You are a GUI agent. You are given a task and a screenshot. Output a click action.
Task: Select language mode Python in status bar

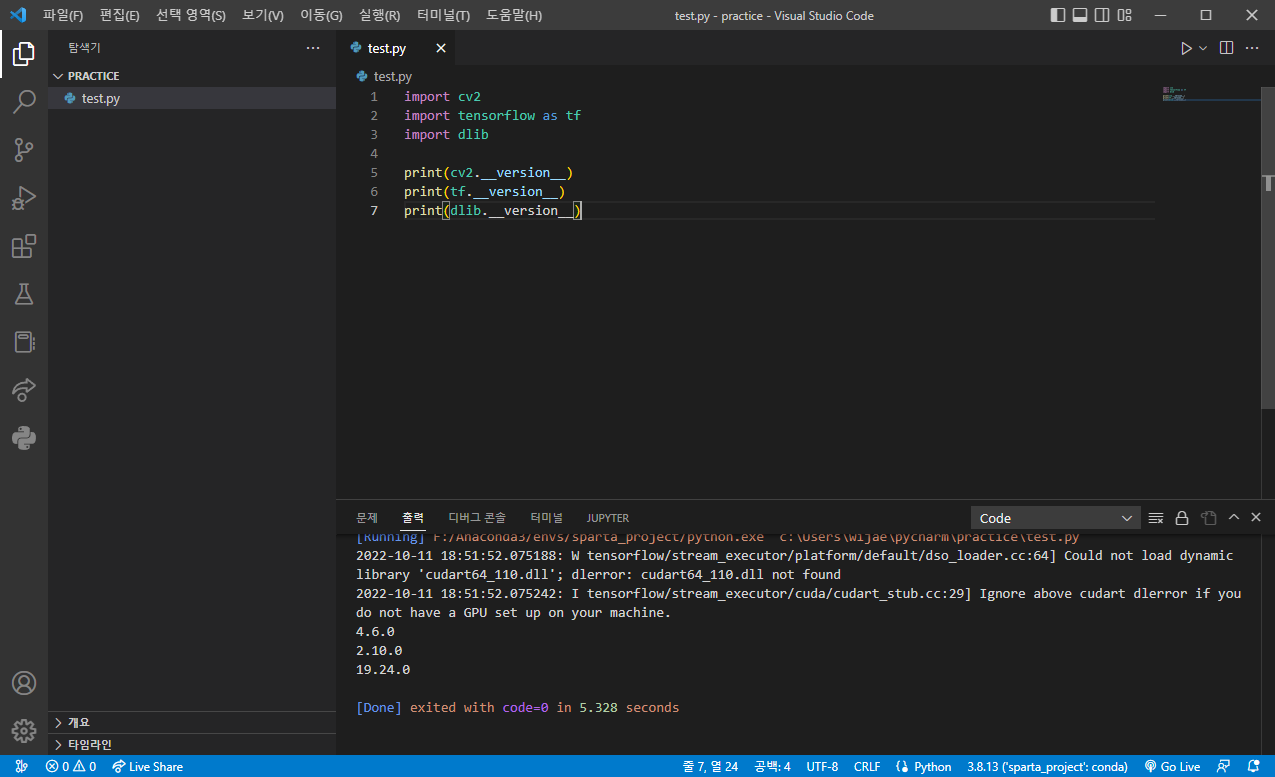924,766
